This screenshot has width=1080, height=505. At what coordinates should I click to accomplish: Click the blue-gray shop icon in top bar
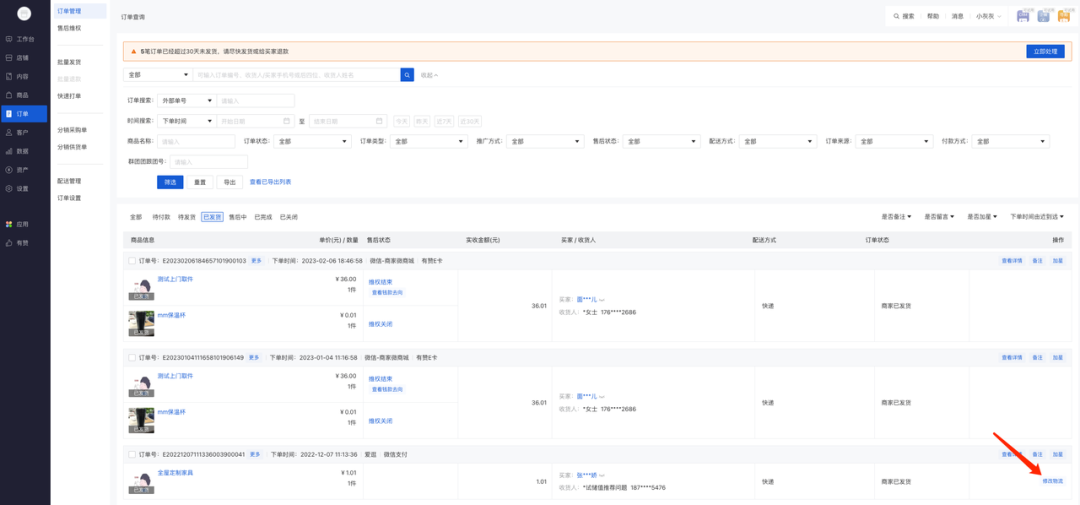coord(1044,16)
